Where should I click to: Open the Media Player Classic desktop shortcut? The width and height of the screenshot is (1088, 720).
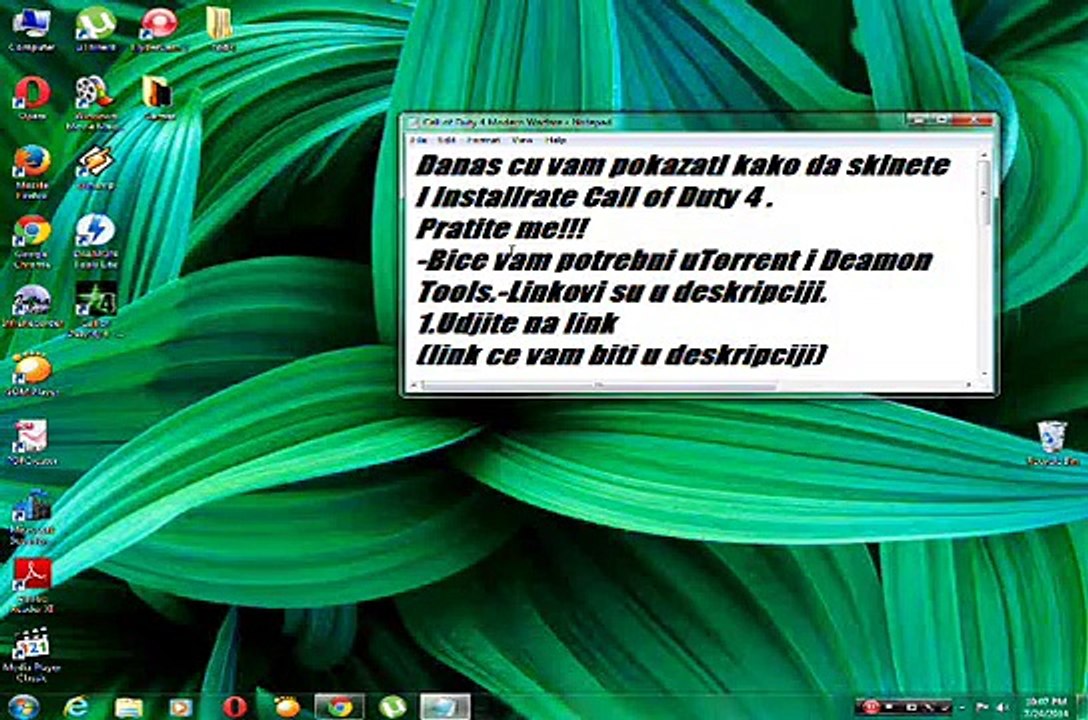pyautogui.click(x=32, y=655)
